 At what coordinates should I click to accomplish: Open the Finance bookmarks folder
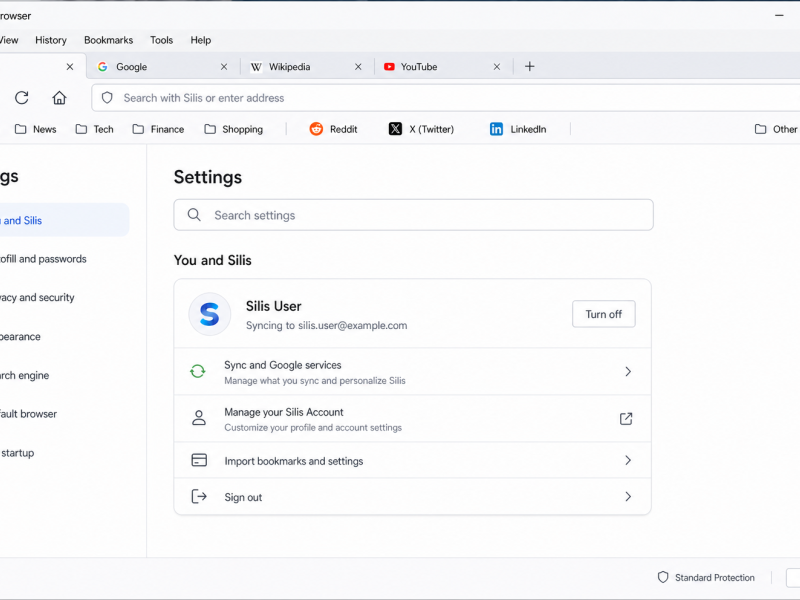click(159, 129)
